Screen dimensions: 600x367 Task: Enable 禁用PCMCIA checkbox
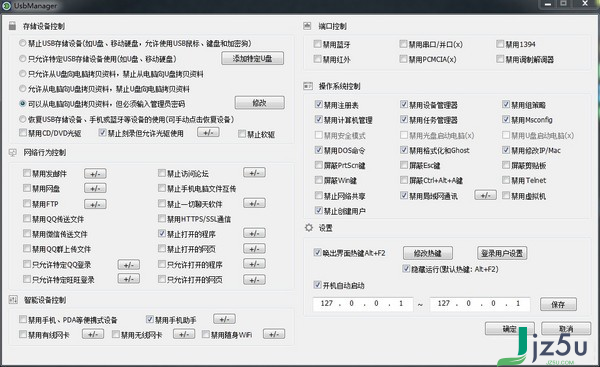click(x=403, y=59)
